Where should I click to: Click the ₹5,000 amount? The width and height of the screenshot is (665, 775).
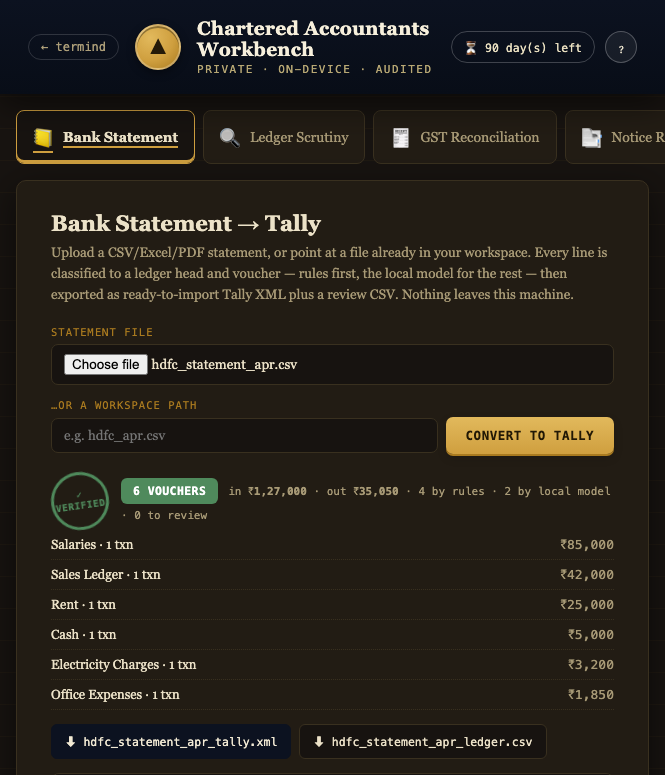(x=591, y=635)
